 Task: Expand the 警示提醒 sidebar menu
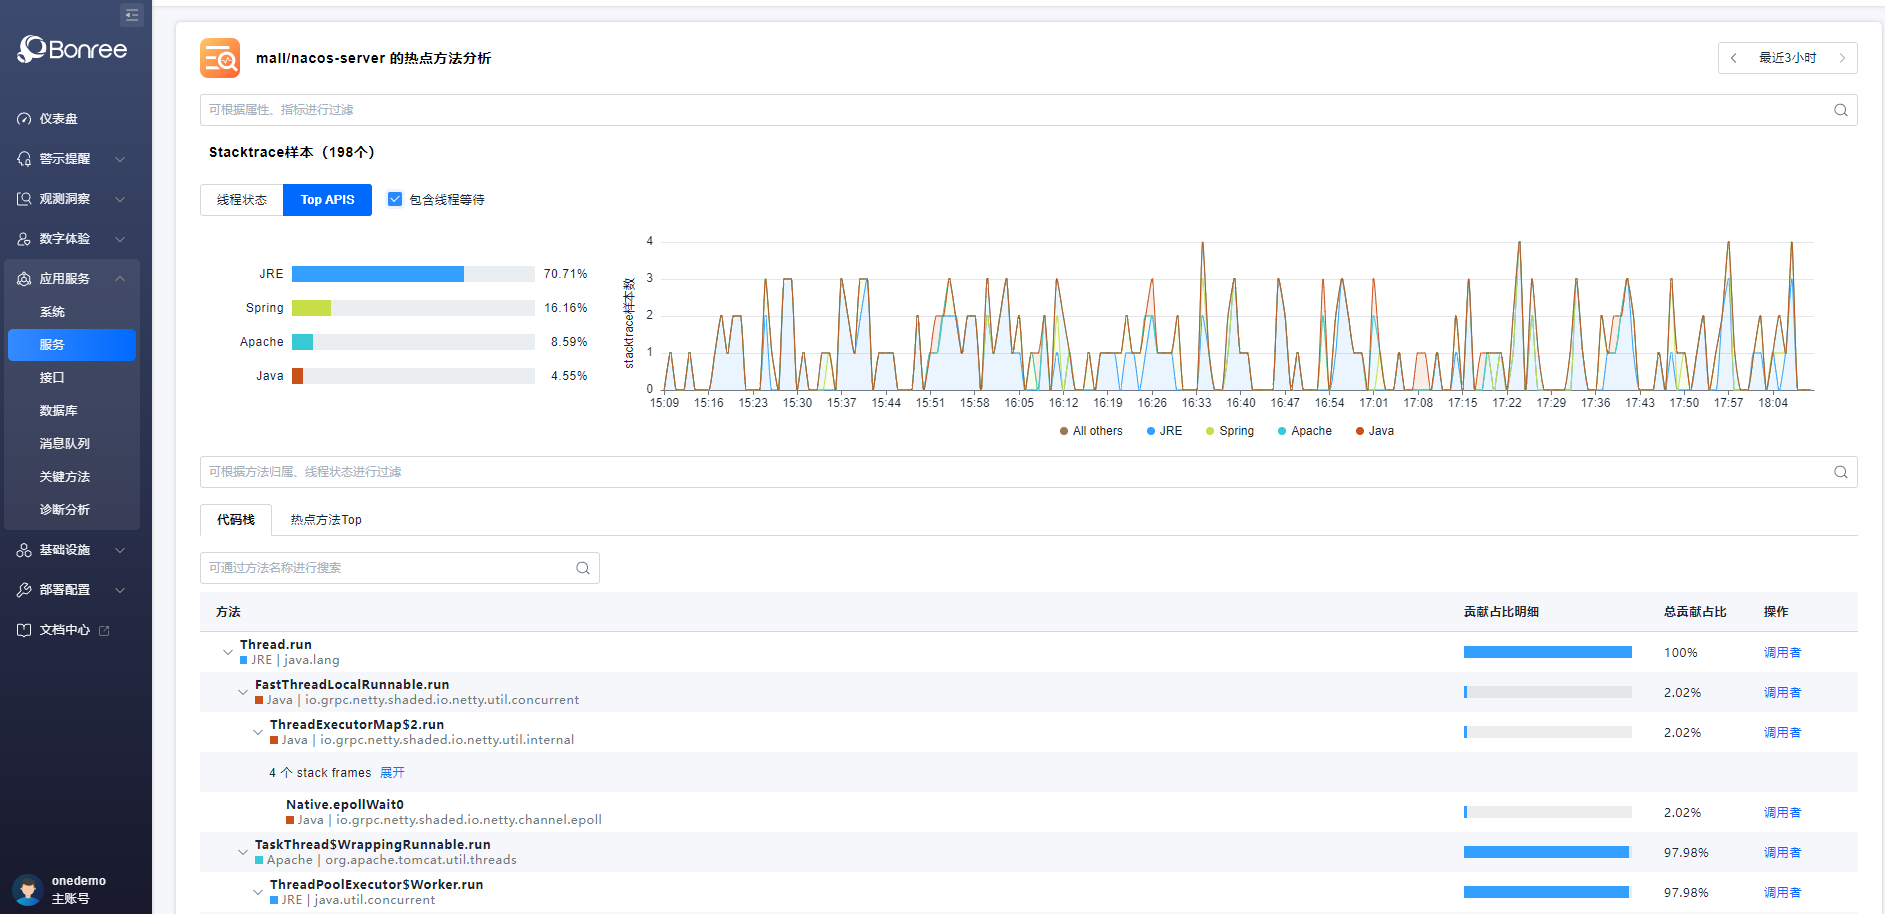pos(70,159)
